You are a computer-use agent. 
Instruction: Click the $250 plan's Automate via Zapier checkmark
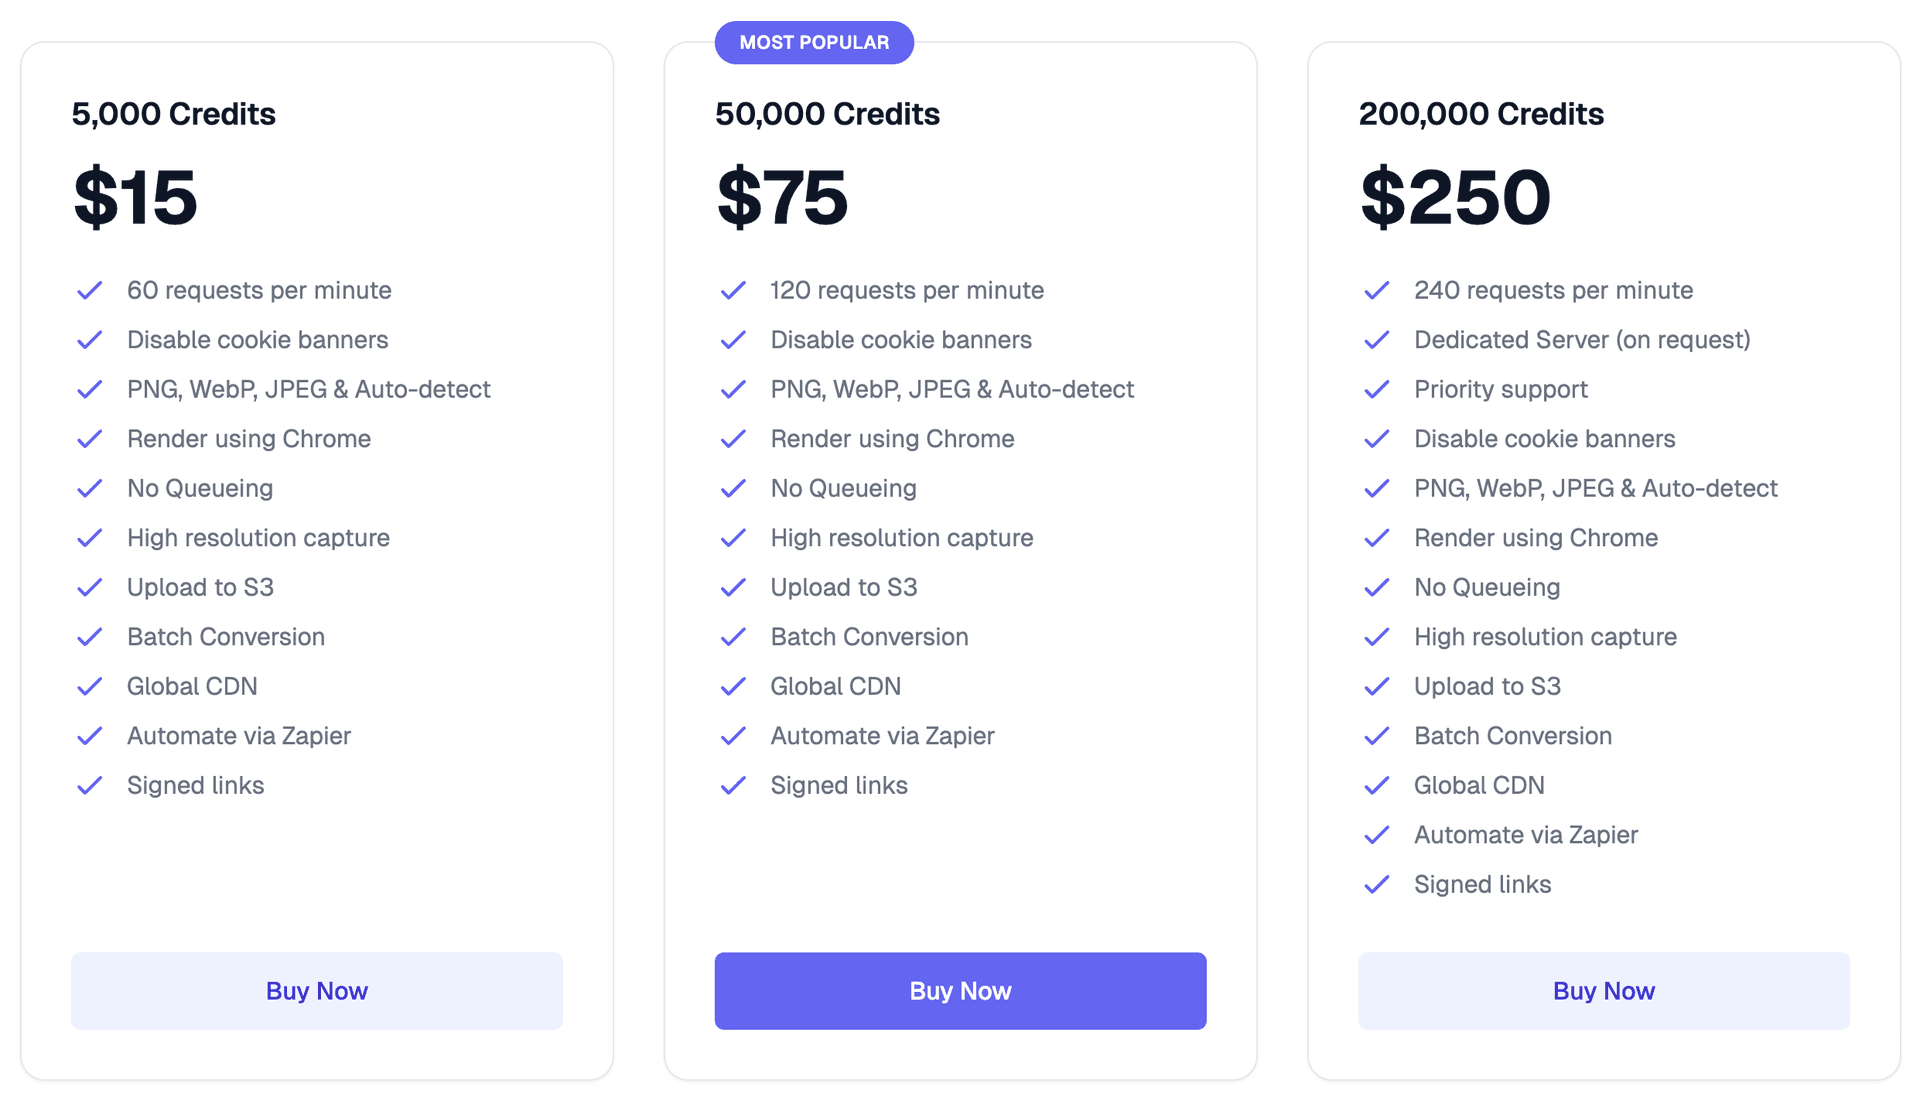point(1377,835)
